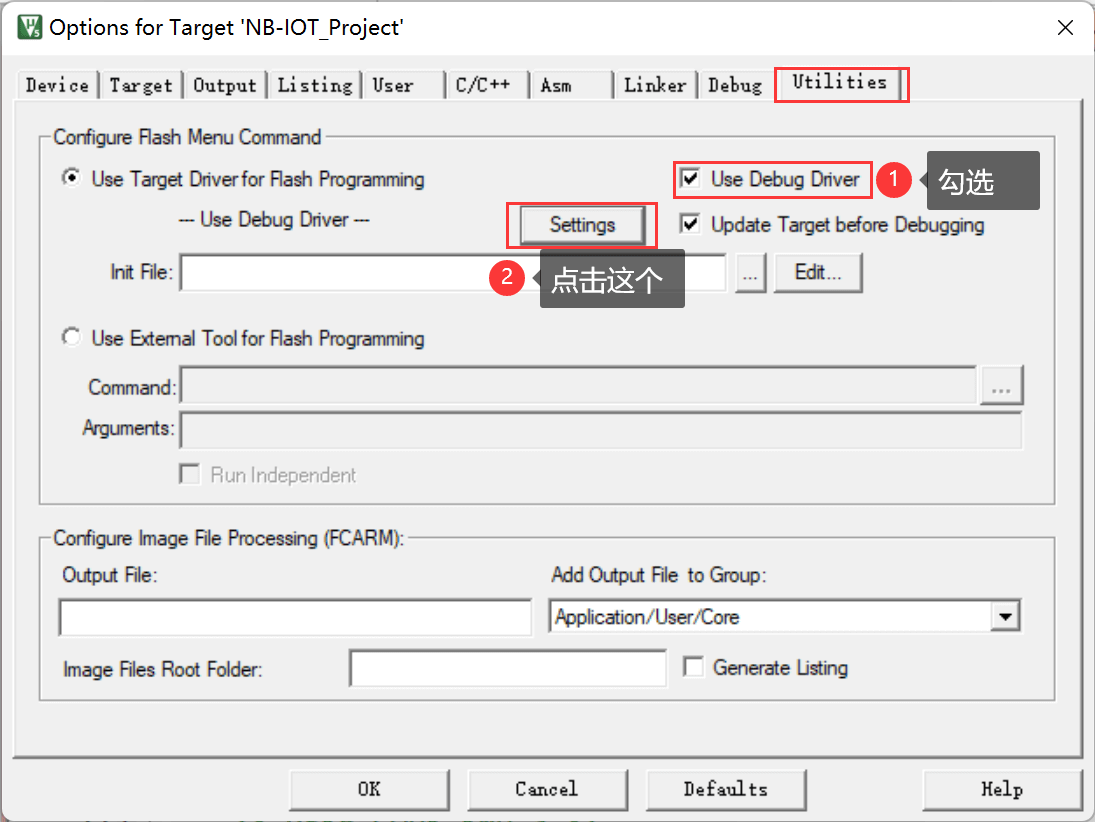Select Use Target Driver for Flash Programming
The width and height of the screenshot is (1095, 822).
tap(71, 179)
